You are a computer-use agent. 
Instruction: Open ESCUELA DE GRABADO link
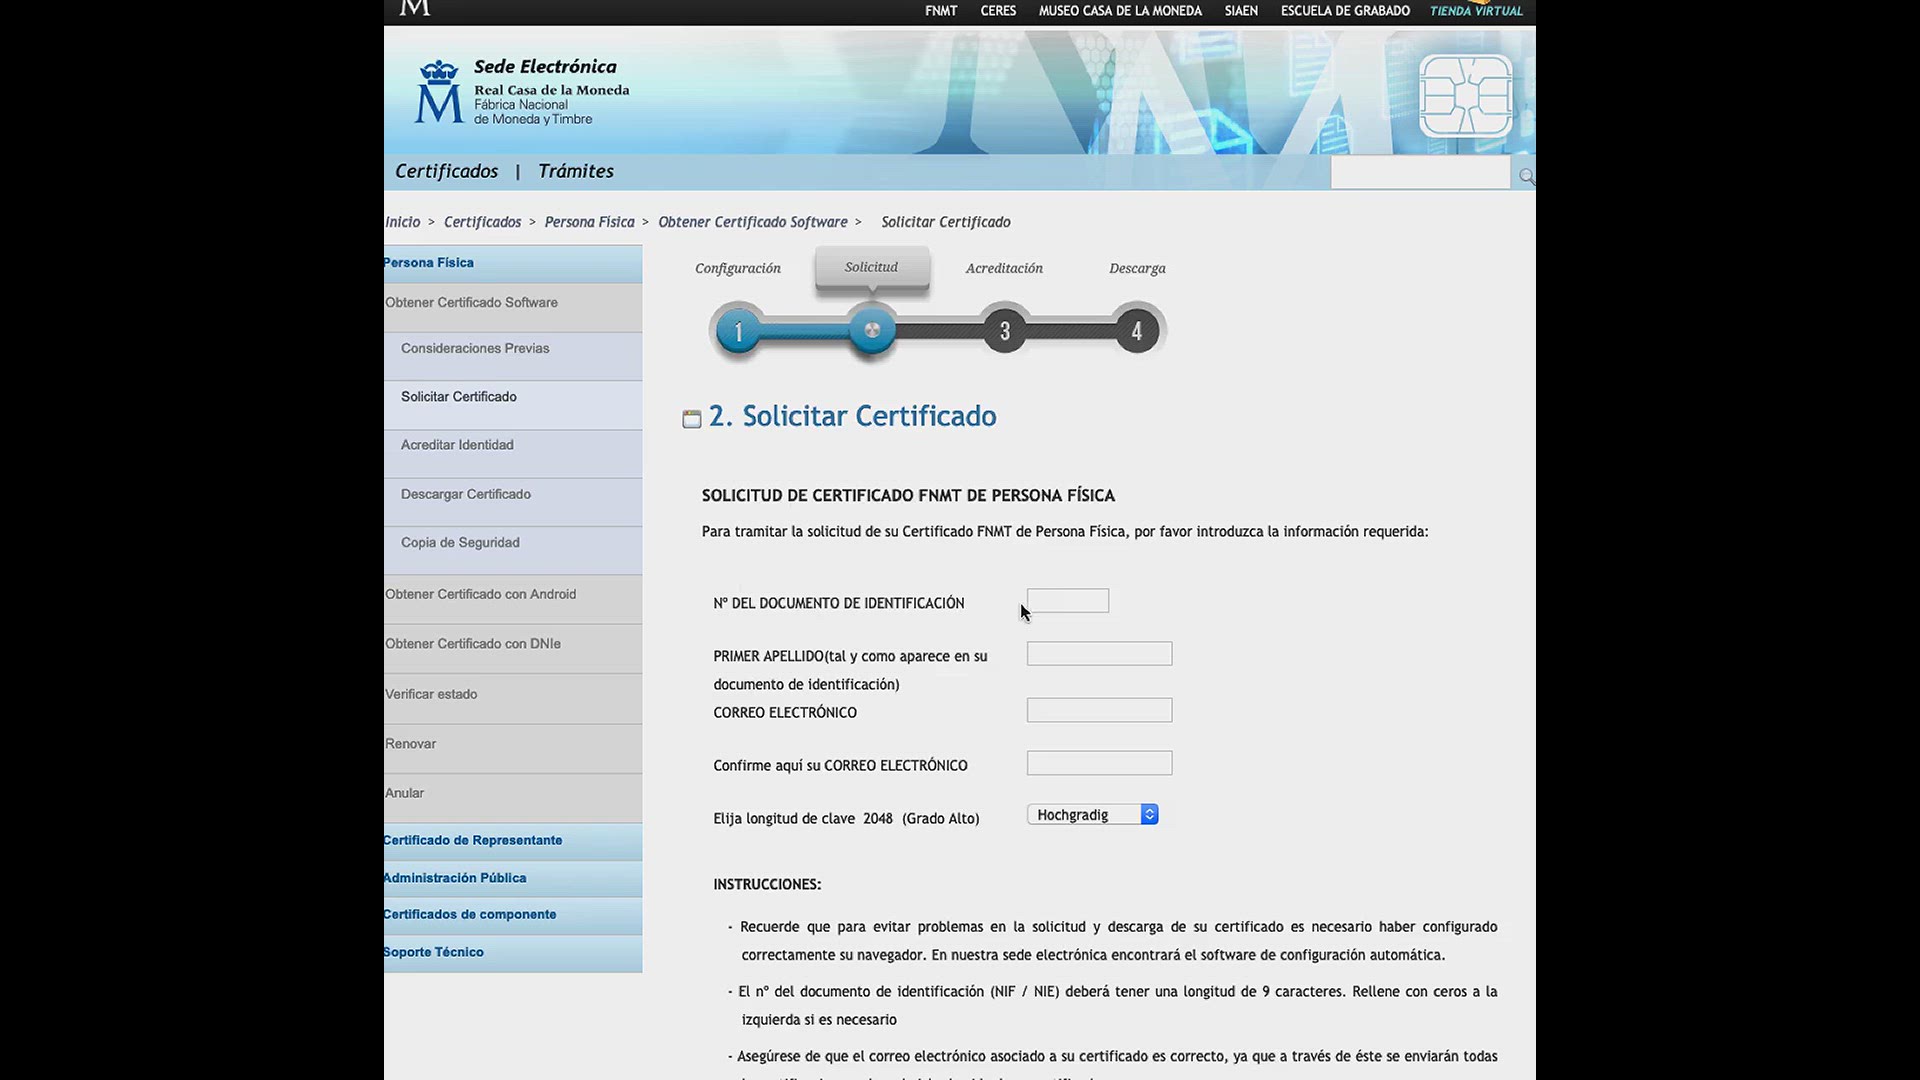(x=1345, y=11)
